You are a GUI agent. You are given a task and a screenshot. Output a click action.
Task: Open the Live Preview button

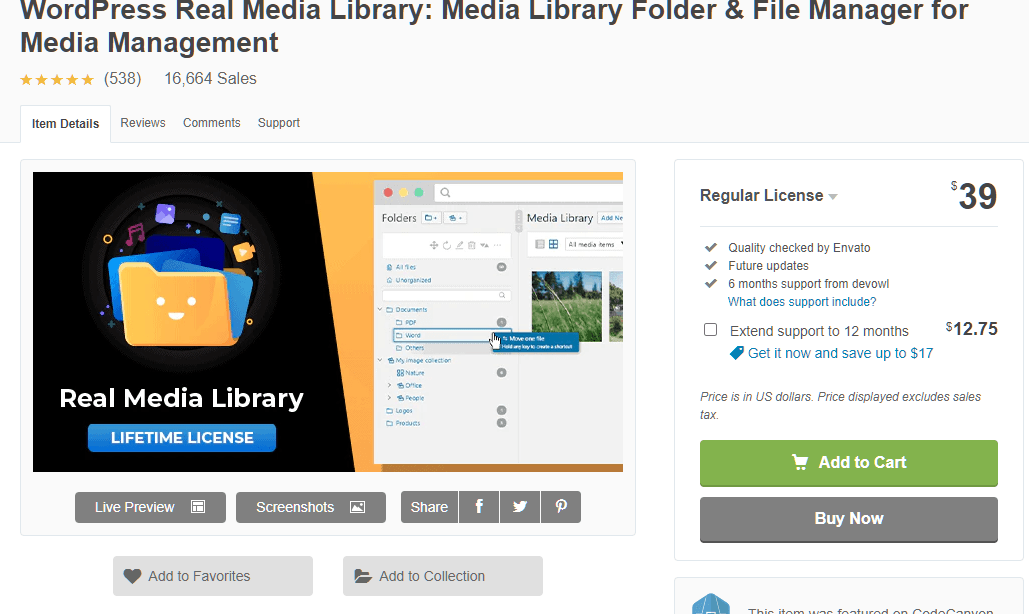tap(150, 507)
